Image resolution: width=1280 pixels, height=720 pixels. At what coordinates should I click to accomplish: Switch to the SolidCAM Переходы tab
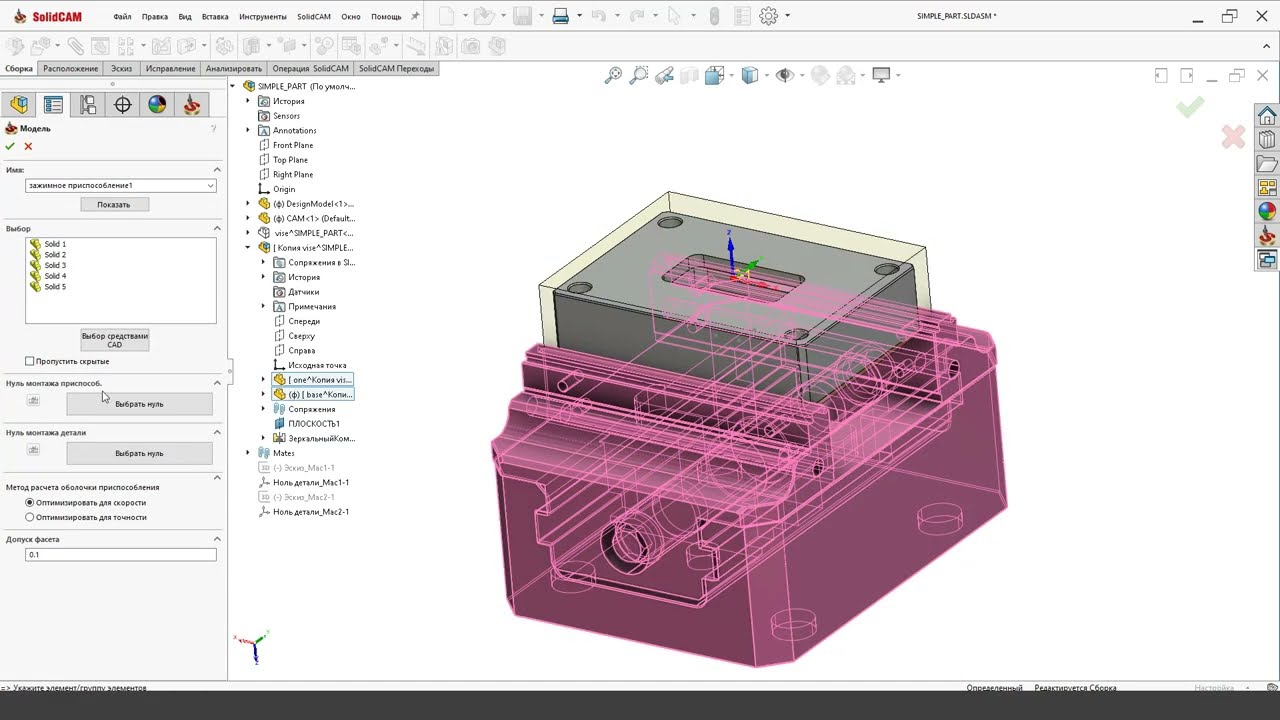click(x=397, y=69)
